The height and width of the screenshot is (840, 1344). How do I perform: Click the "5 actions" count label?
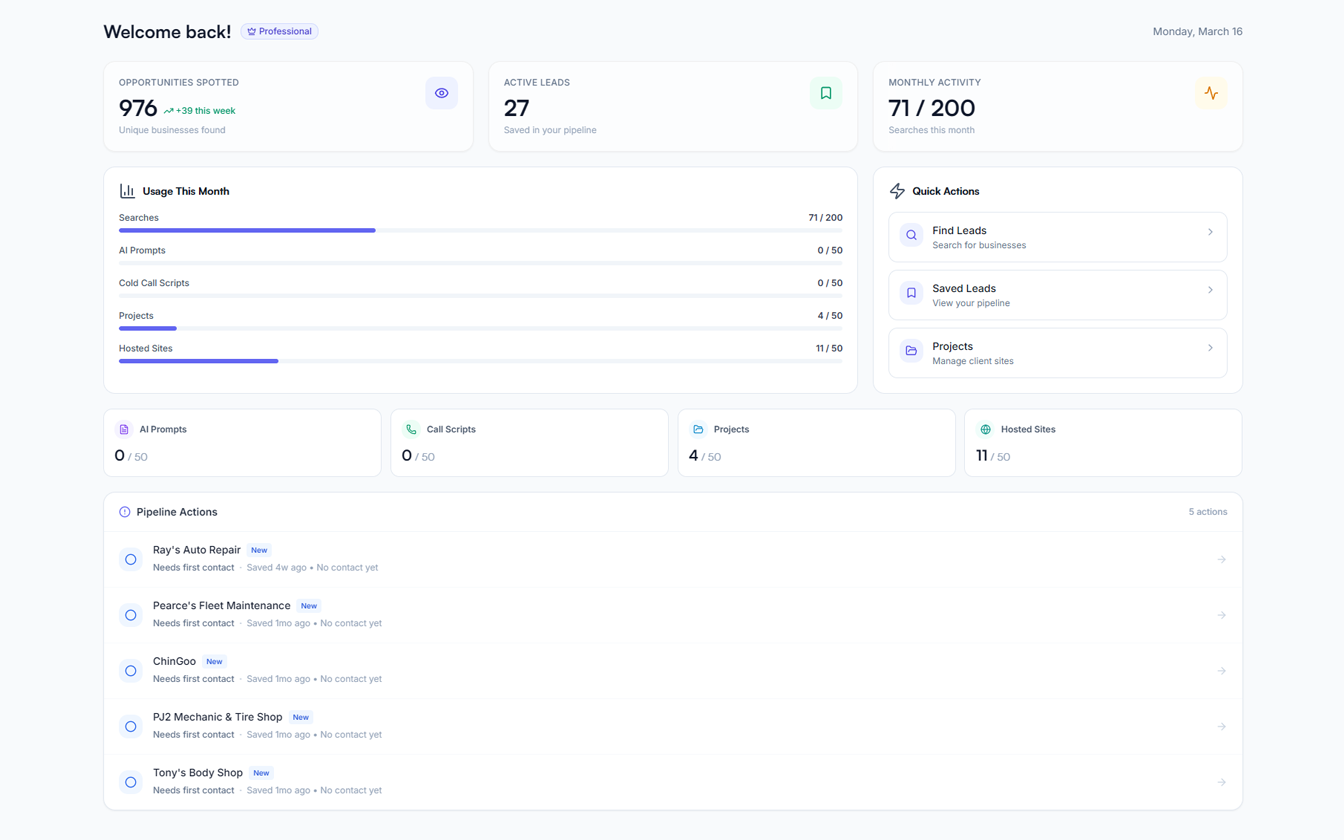1208,512
